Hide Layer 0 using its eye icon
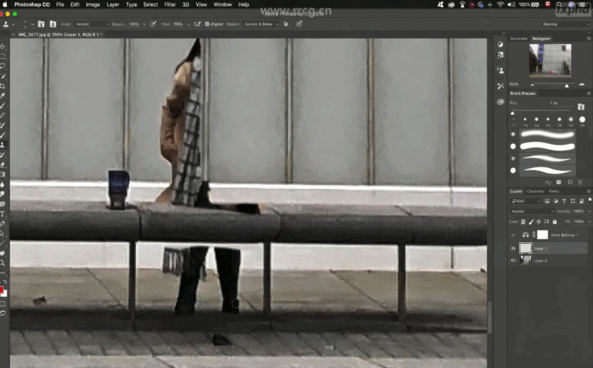This screenshot has height=368, width=593. [x=513, y=260]
